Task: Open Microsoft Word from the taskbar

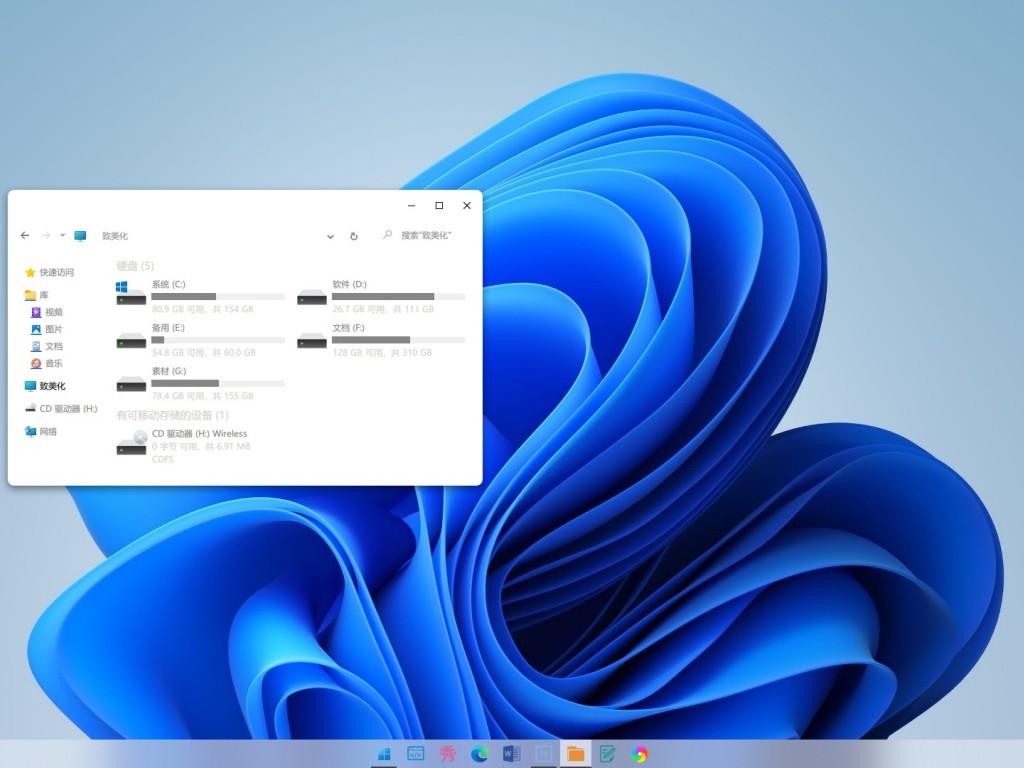Action: pyautogui.click(x=511, y=753)
